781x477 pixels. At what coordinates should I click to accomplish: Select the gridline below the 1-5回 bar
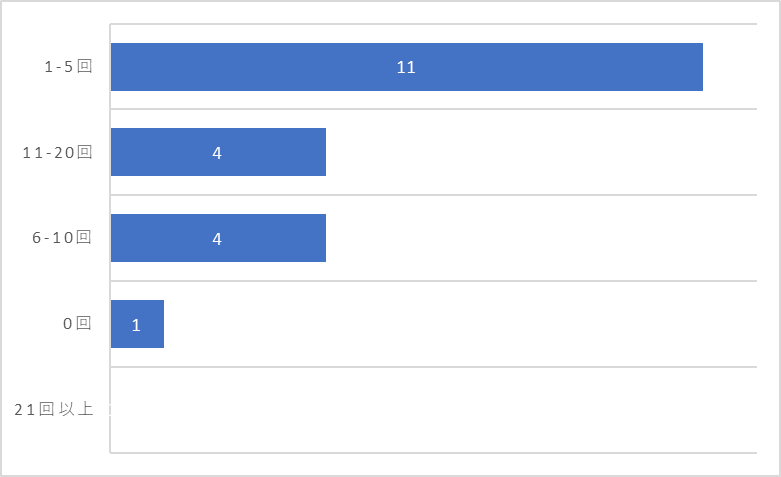(x=433, y=109)
